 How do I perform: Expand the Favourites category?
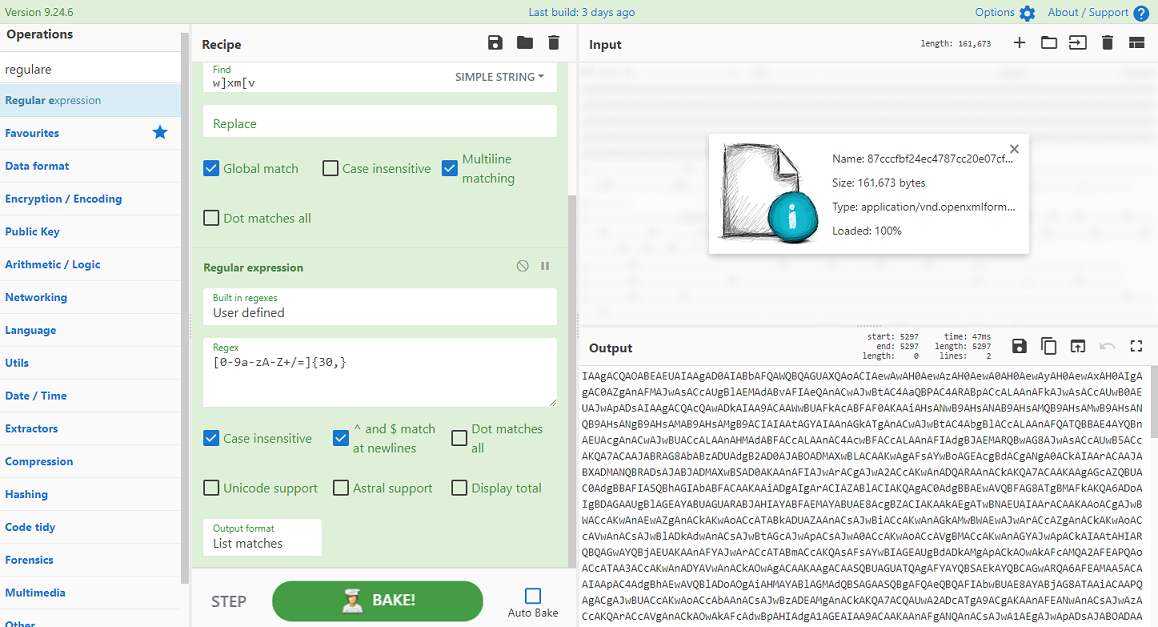point(90,133)
